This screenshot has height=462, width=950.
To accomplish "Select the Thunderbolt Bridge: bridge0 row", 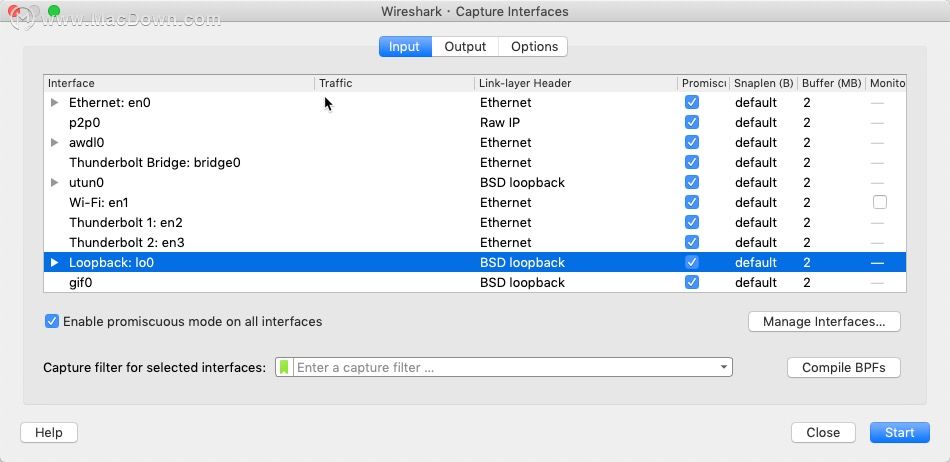I will pyautogui.click(x=475, y=162).
